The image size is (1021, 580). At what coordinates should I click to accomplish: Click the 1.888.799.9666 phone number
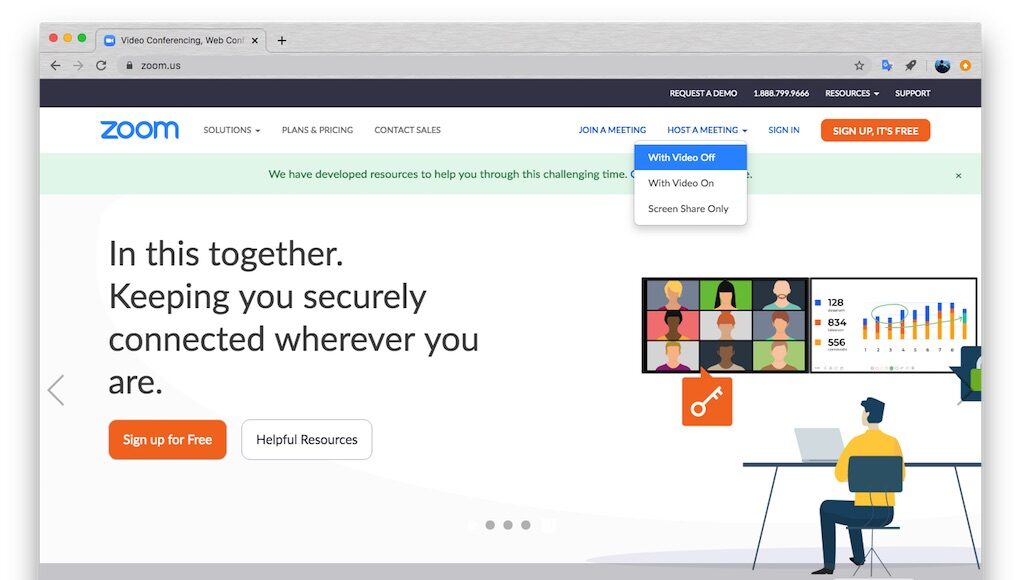click(x=781, y=93)
